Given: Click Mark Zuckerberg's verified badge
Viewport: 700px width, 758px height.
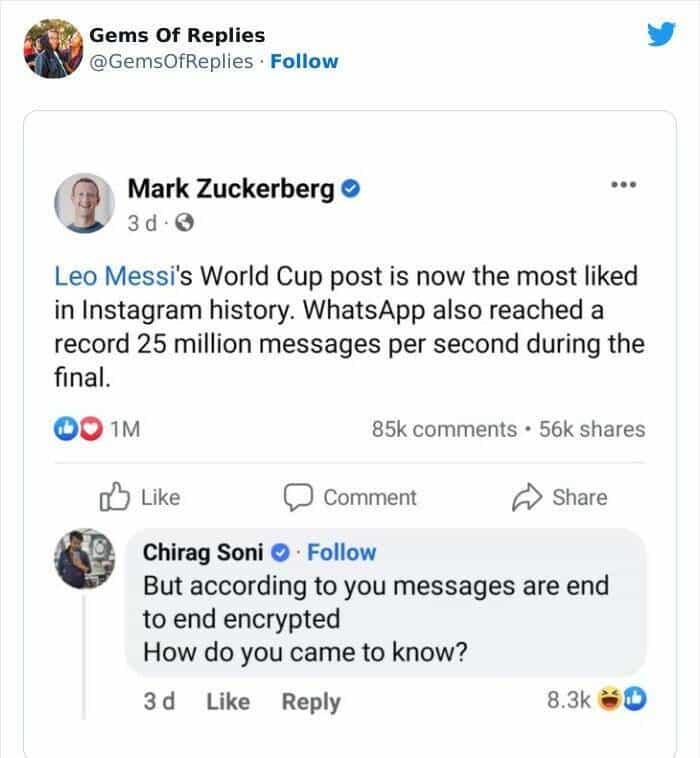Looking at the screenshot, I should click(351, 188).
